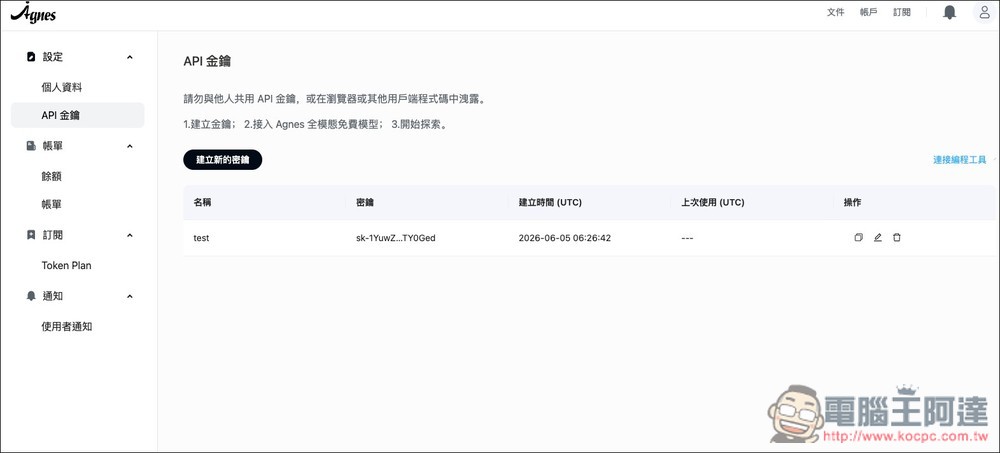Open Token Plan in the sidebar
This screenshot has width=1000, height=453.
66,265
